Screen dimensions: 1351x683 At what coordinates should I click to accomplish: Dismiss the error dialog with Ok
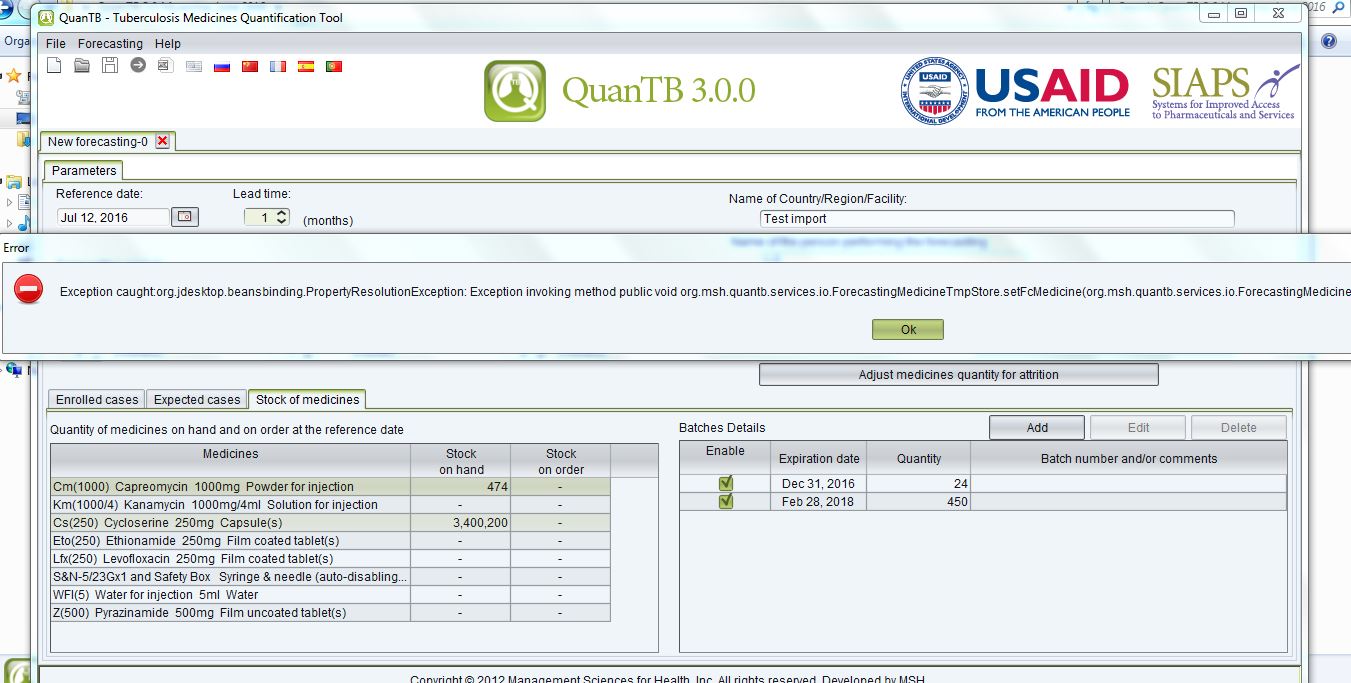tap(908, 329)
